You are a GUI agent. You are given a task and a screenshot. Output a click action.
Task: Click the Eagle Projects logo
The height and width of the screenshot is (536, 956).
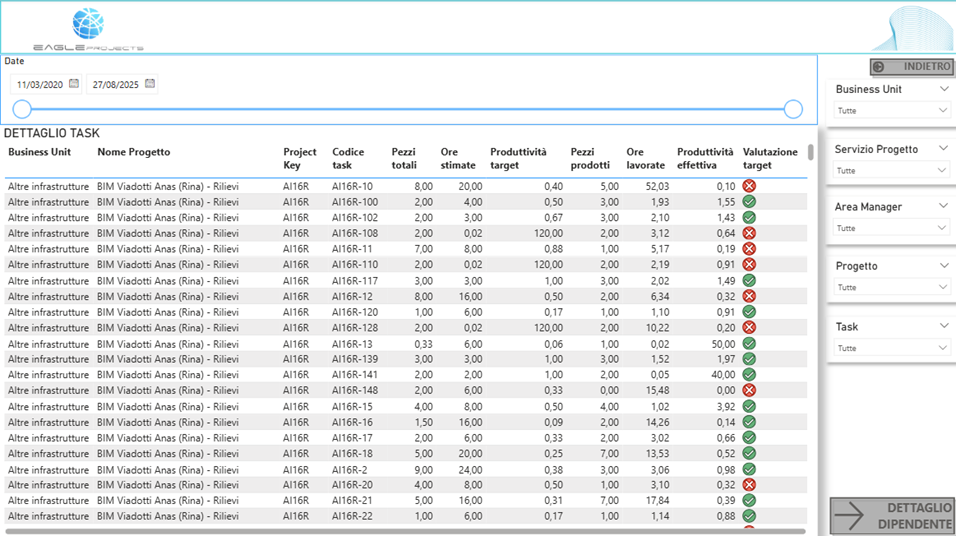coord(88,28)
